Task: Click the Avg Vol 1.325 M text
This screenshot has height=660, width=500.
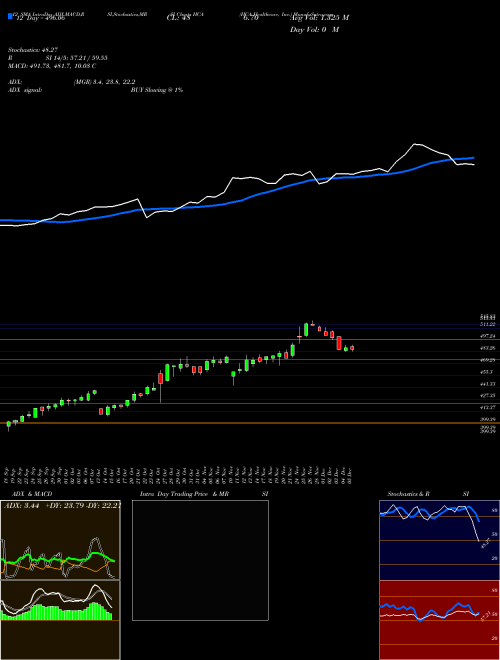Action: 319,18
